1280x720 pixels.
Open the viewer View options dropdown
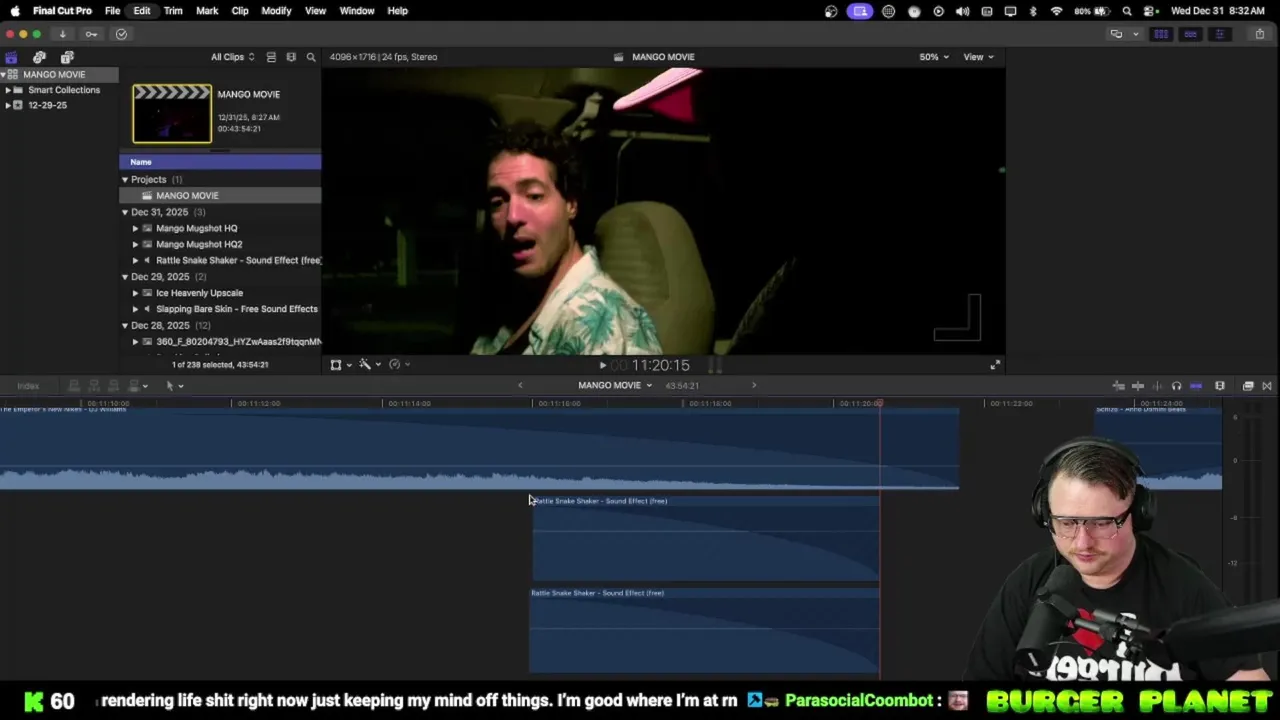(978, 57)
